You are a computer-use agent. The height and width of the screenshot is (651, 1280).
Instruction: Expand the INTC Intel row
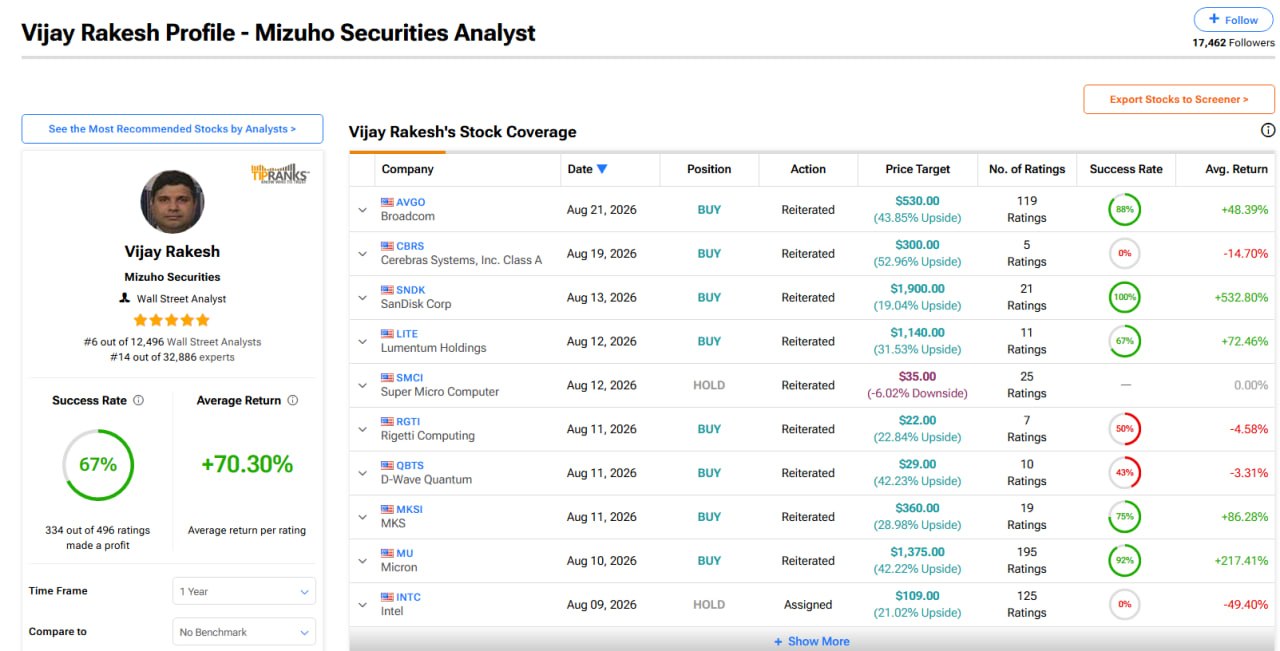pos(363,605)
